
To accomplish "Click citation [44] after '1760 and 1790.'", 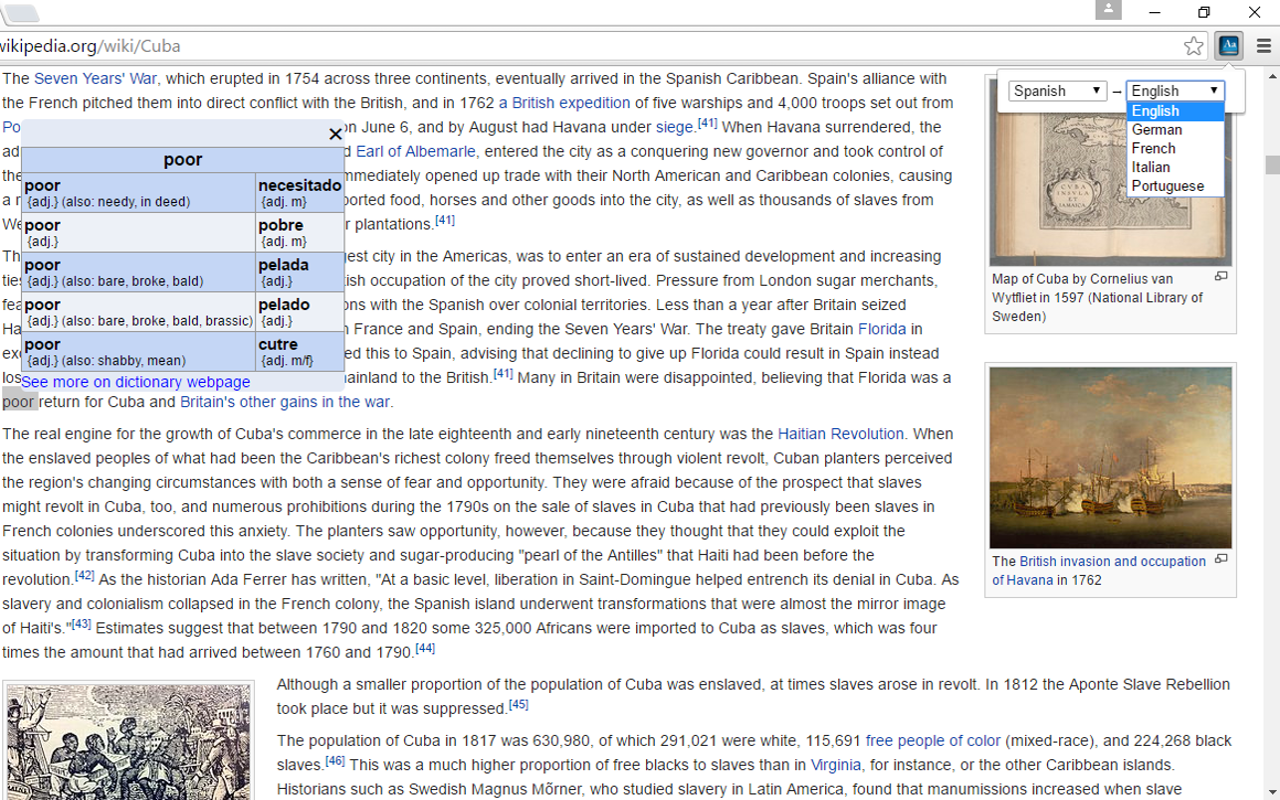I will 425,649.
